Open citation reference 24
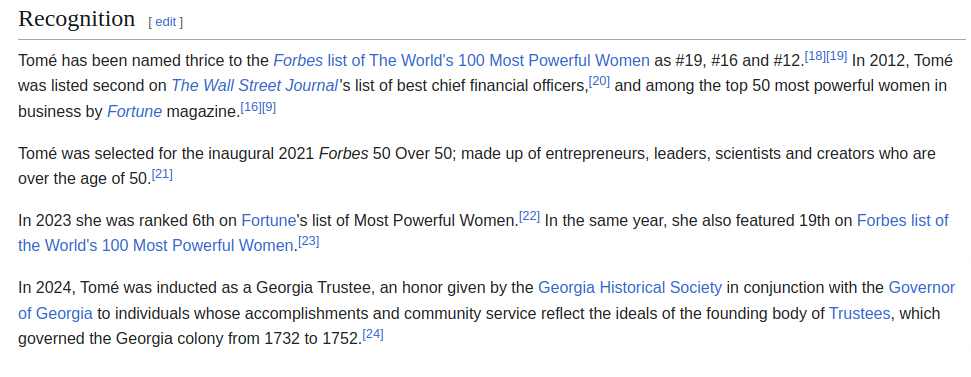The image size is (971, 377). (373, 335)
